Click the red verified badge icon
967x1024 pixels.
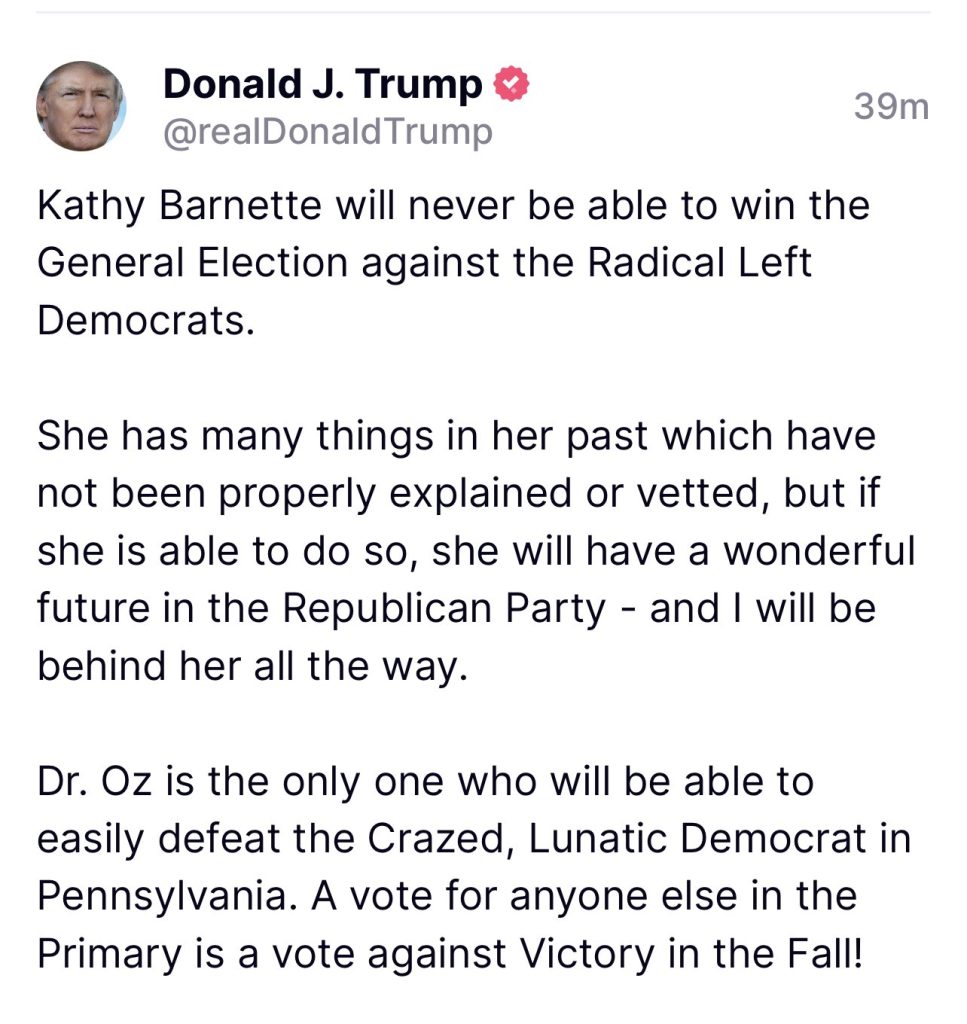pyautogui.click(x=511, y=84)
